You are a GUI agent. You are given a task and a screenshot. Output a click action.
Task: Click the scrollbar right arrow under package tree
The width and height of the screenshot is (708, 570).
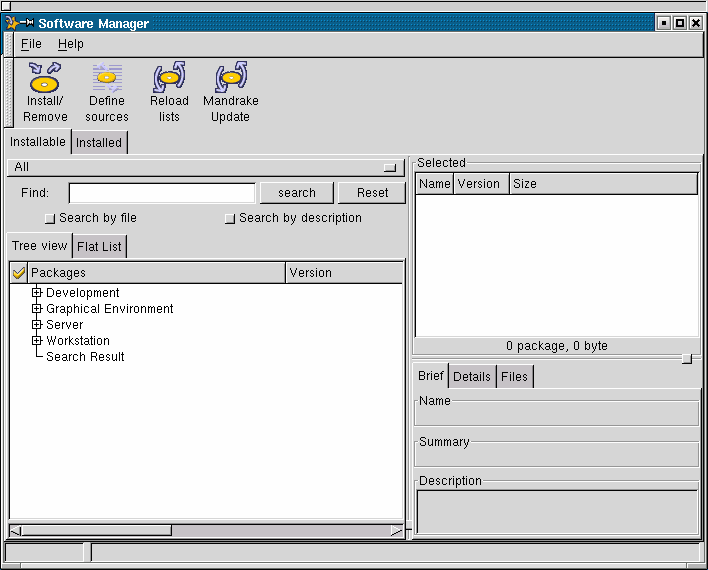(397, 530)
